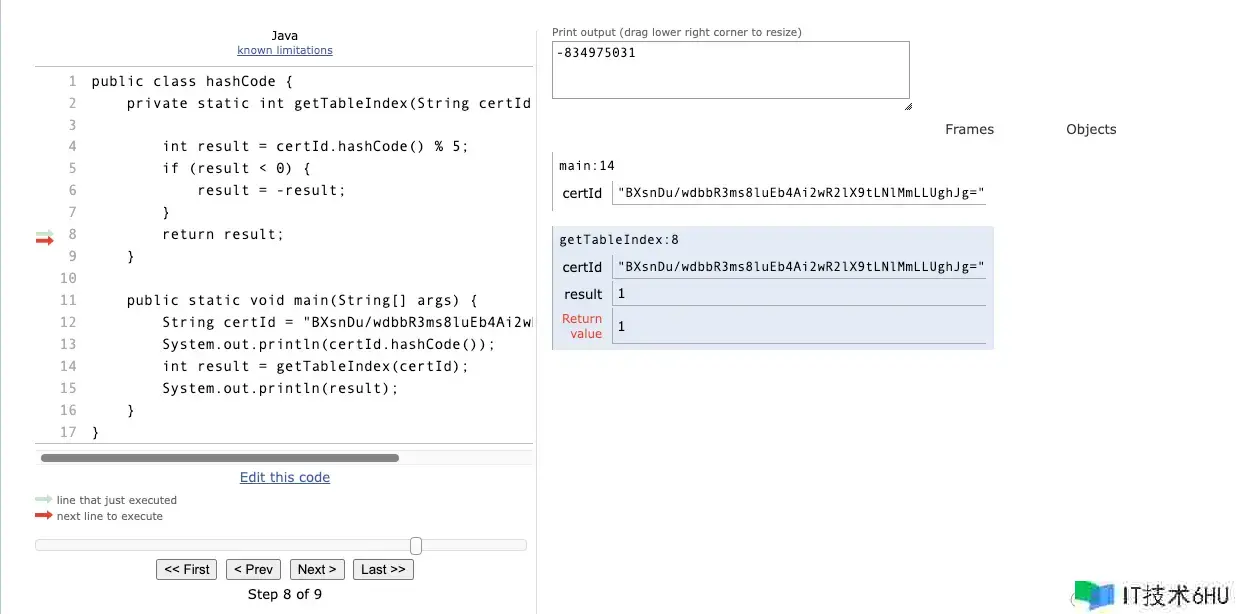Click the red next-line arrow beside line 8
Viewport: 1236px width, 614px height.
(x=44, y=240)
